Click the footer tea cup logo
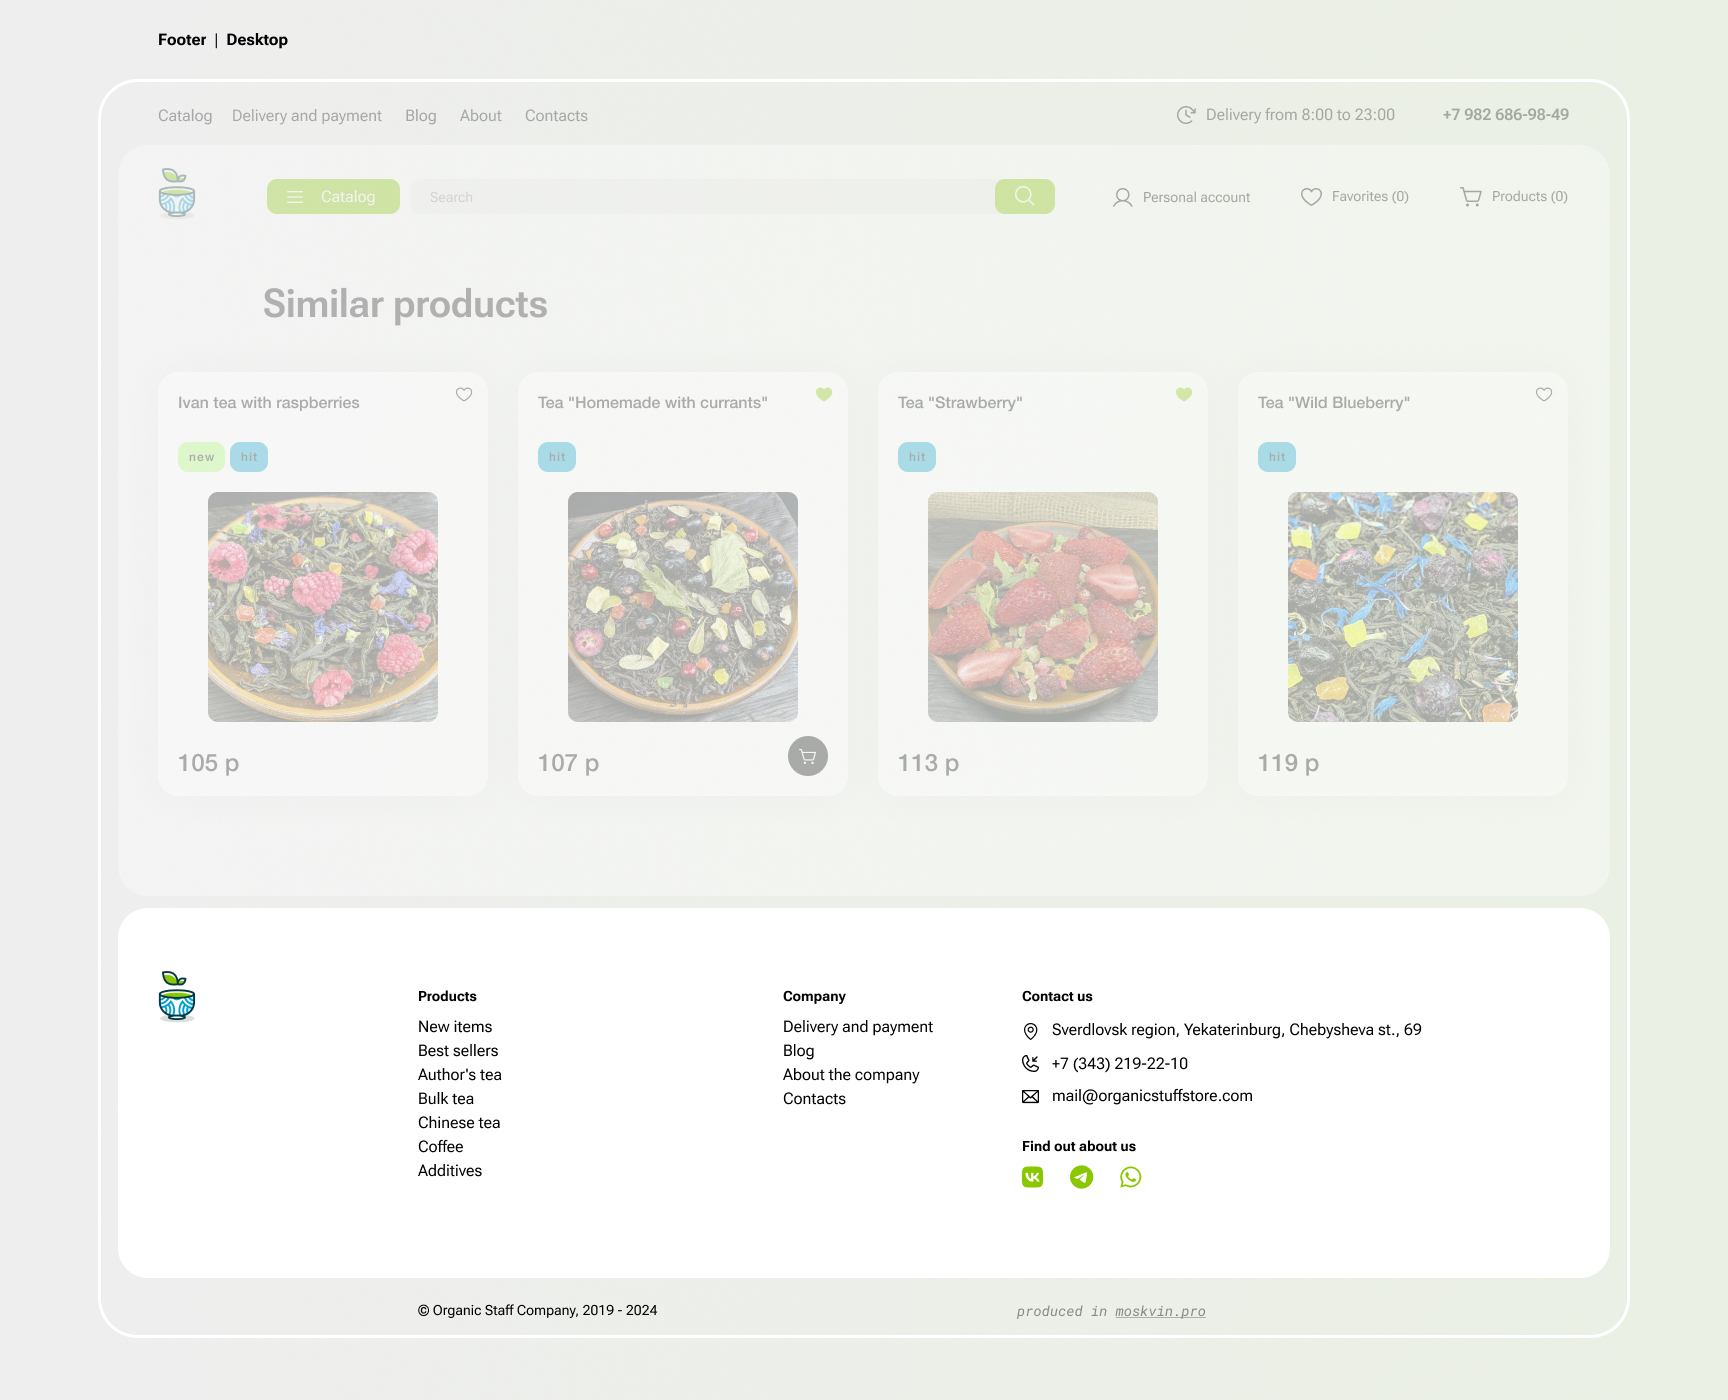The height and width of the screenshot is (1400, 1728). point(177,996)
